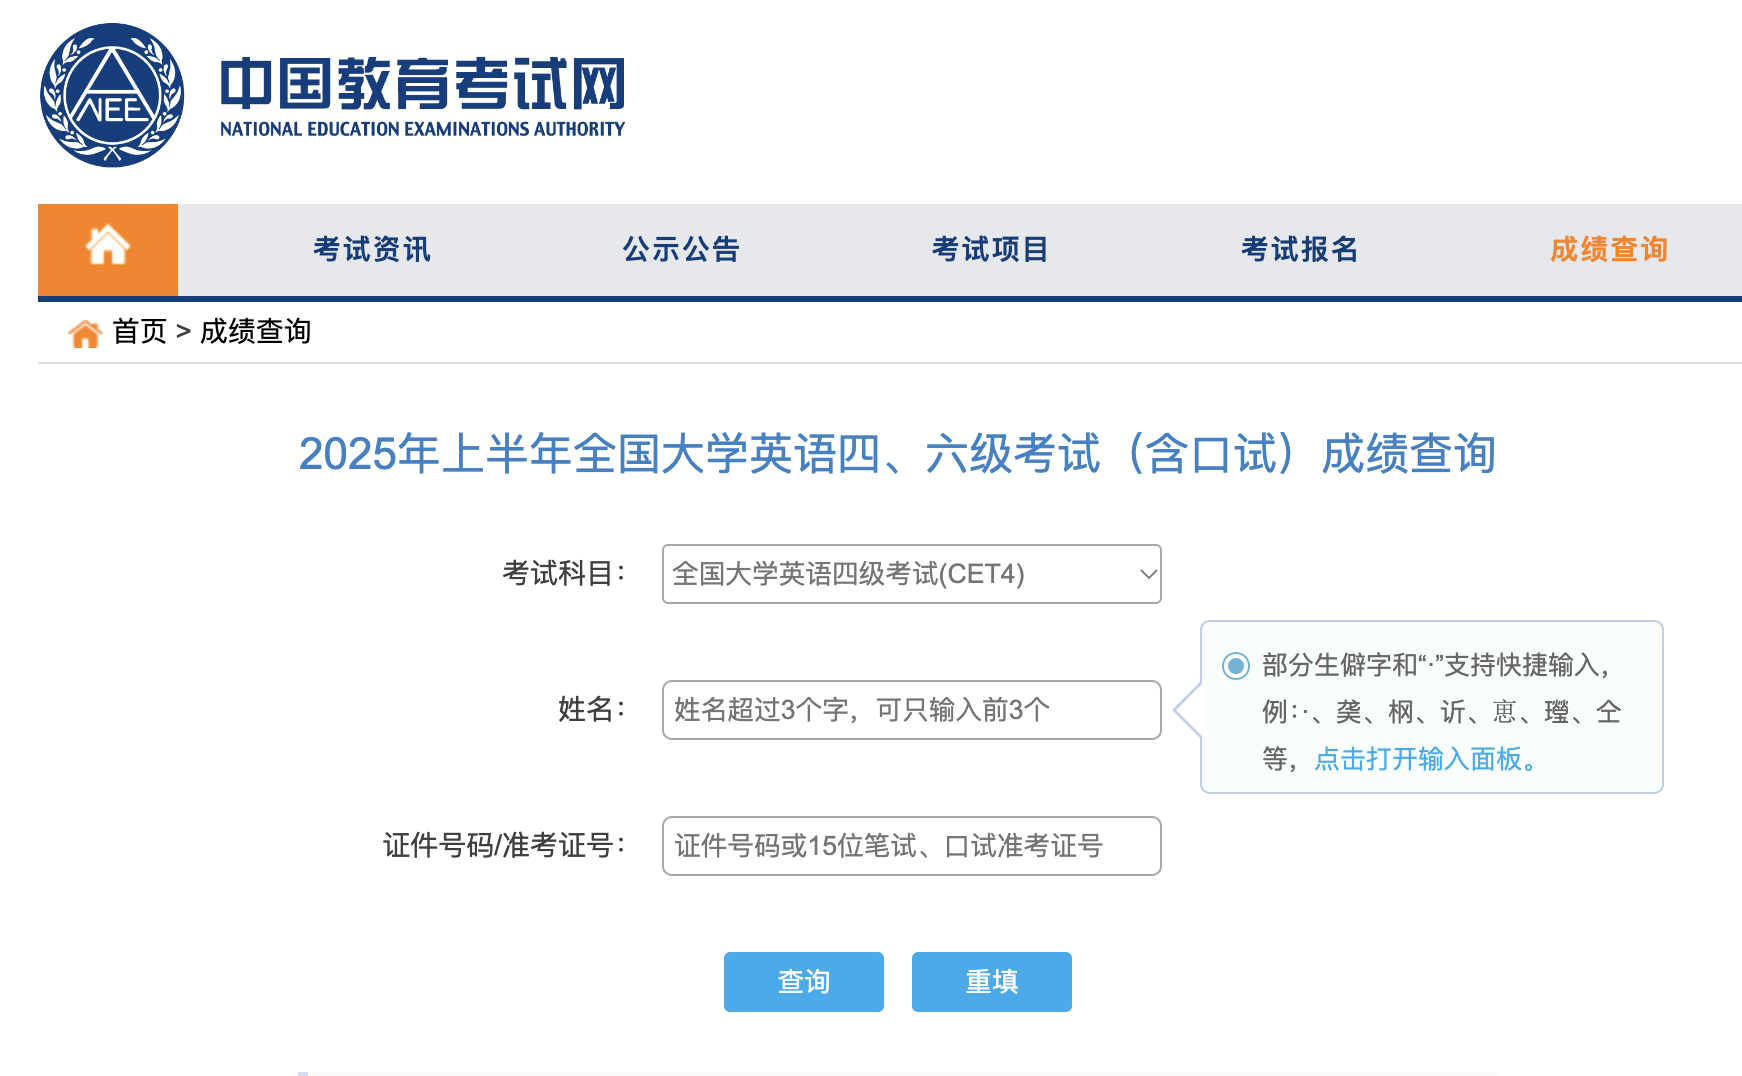Open the CET4 exam subject selector
This screenshot has width=1742, height=1076.
(x=912, y=574)
